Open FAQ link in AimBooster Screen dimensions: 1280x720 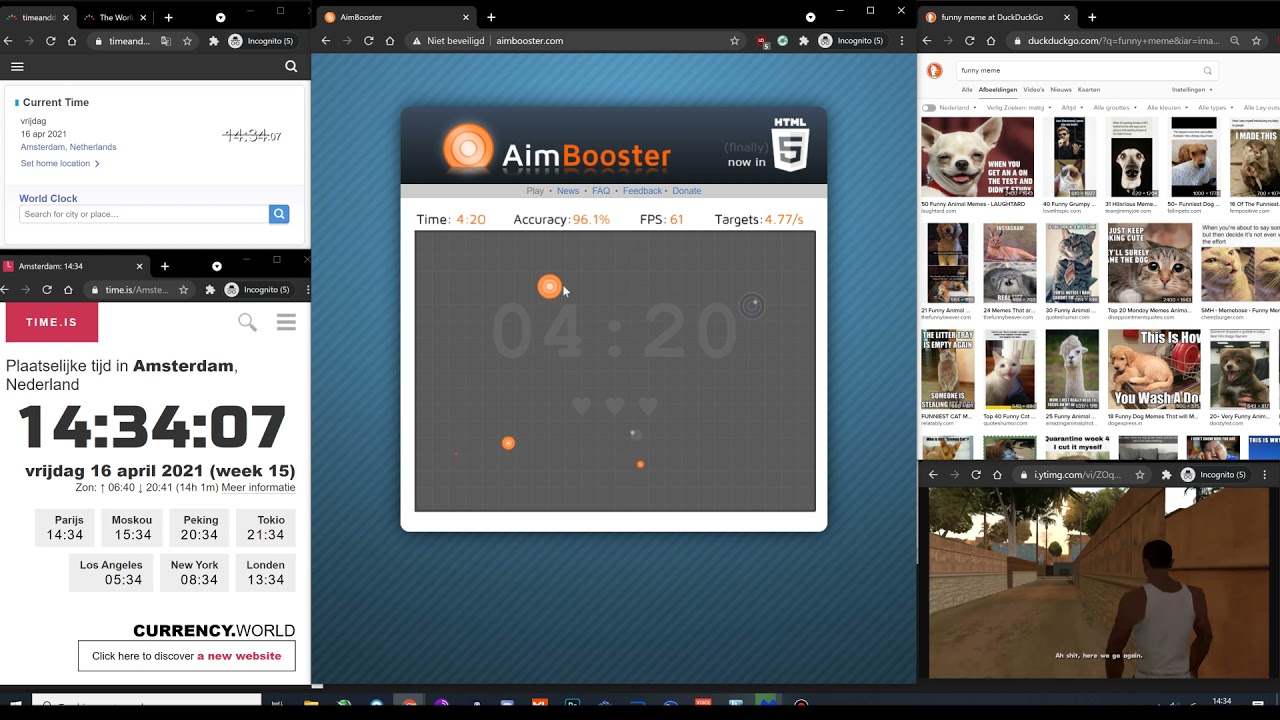click(601, 191)
